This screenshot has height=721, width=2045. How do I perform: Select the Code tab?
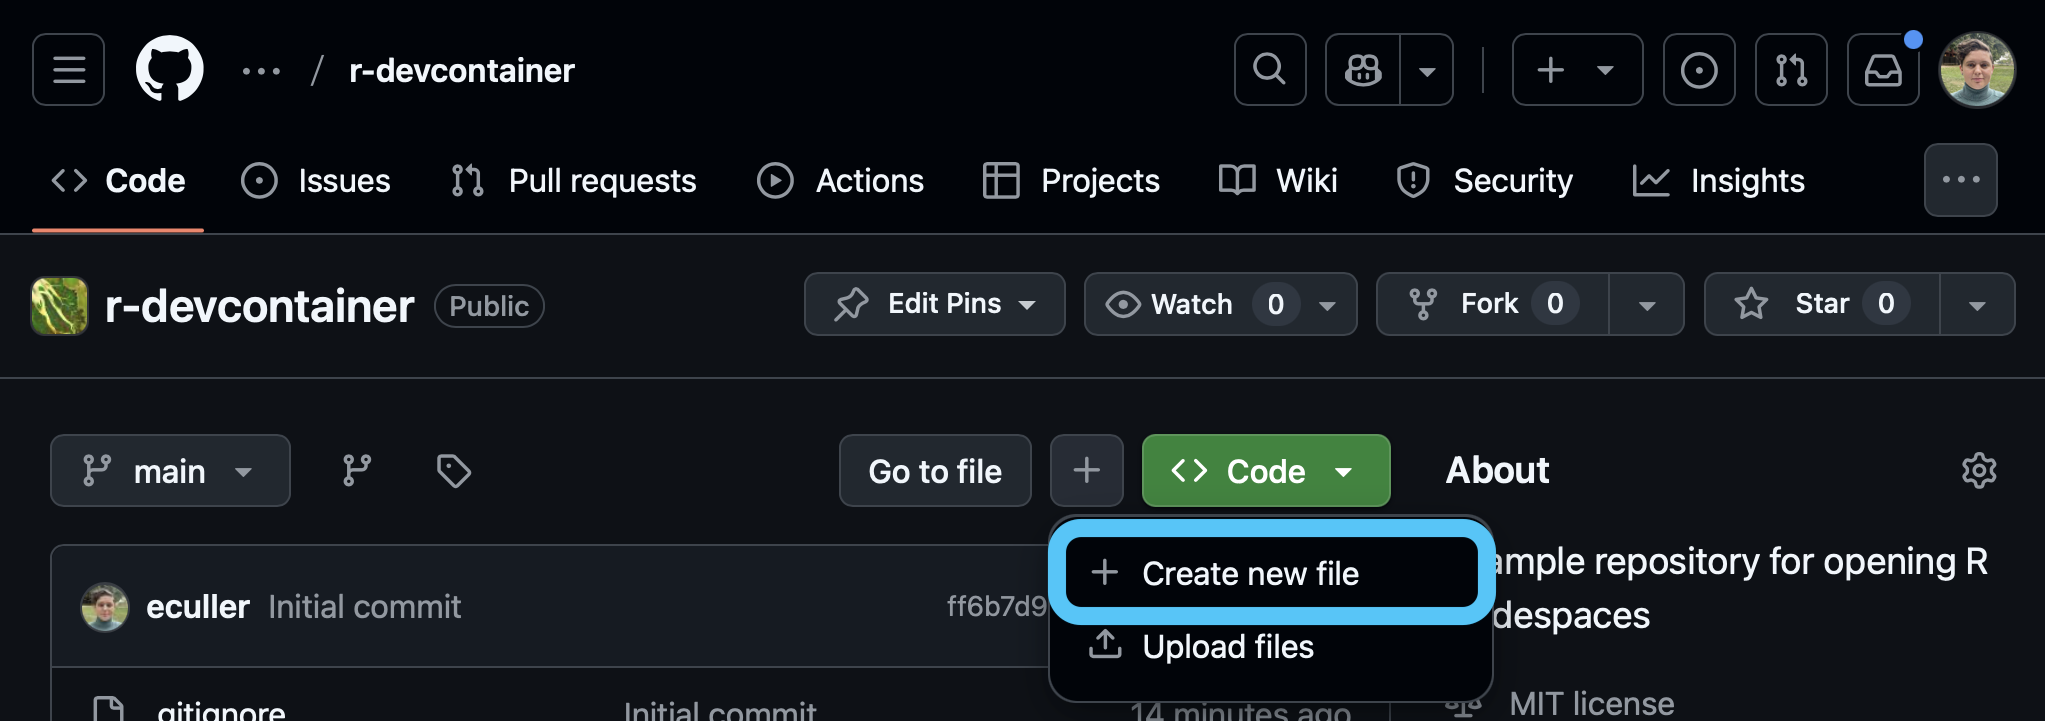pyautogui.click(x=118, y=181)
